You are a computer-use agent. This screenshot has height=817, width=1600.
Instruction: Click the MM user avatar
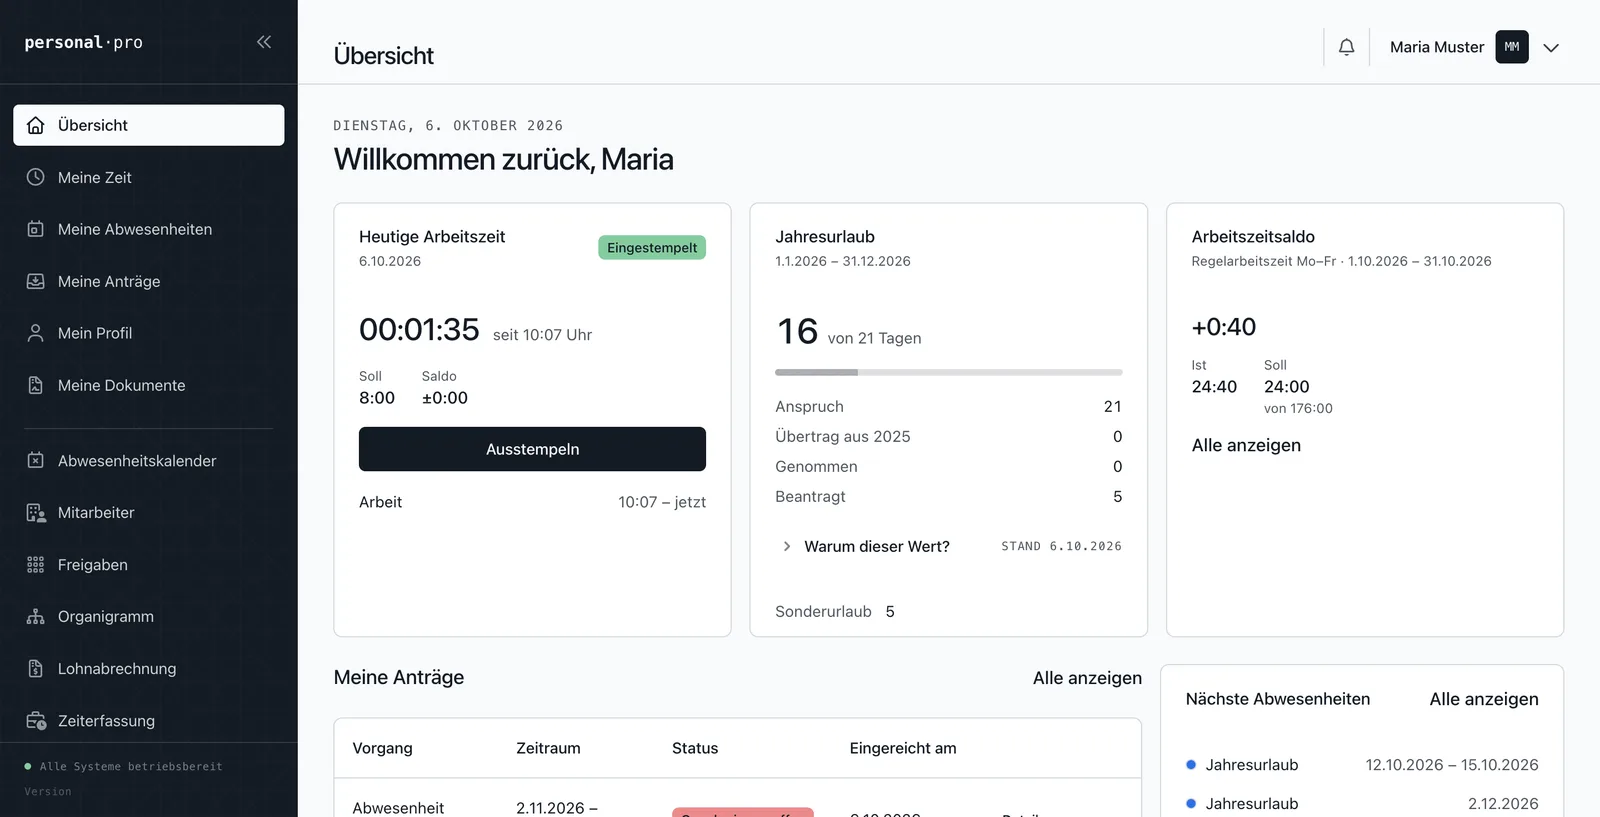[1512, 47]
